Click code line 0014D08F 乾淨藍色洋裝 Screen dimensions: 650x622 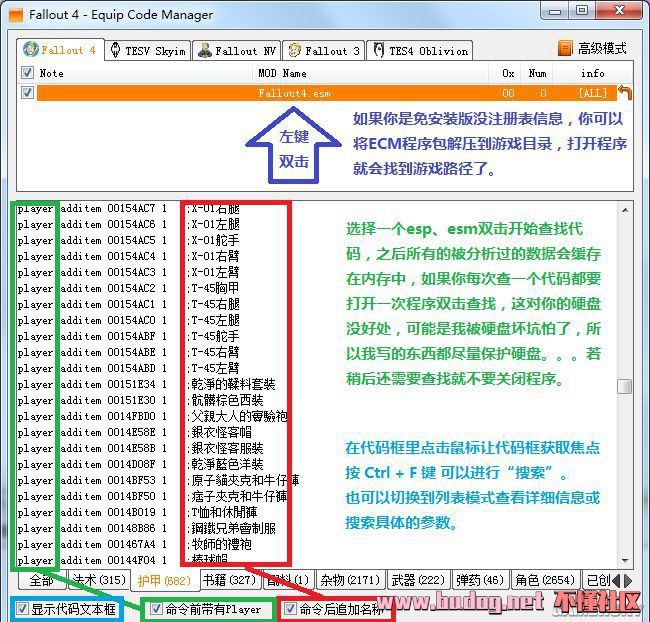pyautogui.click(x=140, y=464)
